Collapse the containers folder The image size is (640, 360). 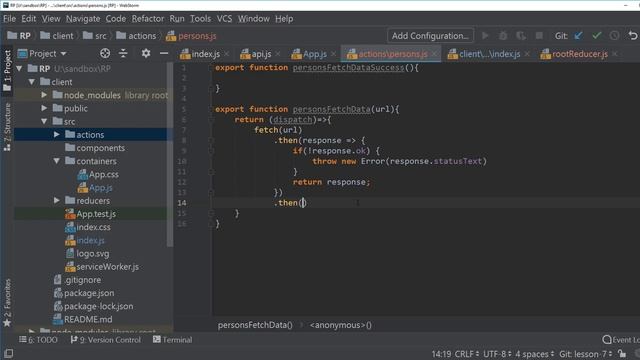[x=57, y=161]
